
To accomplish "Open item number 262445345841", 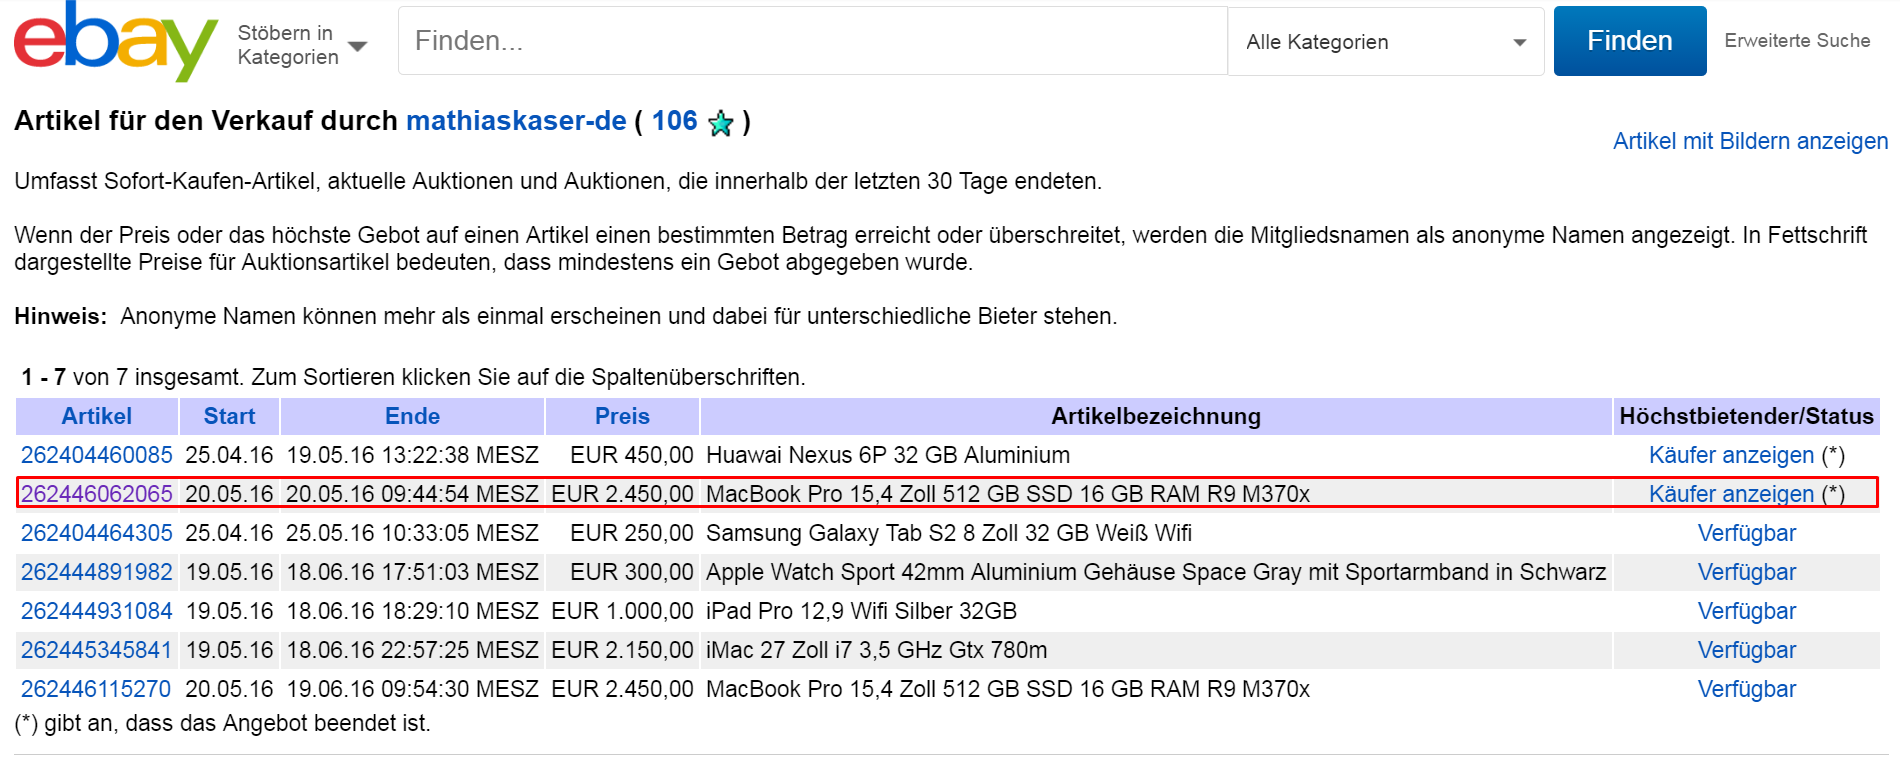I will (97, 650).
